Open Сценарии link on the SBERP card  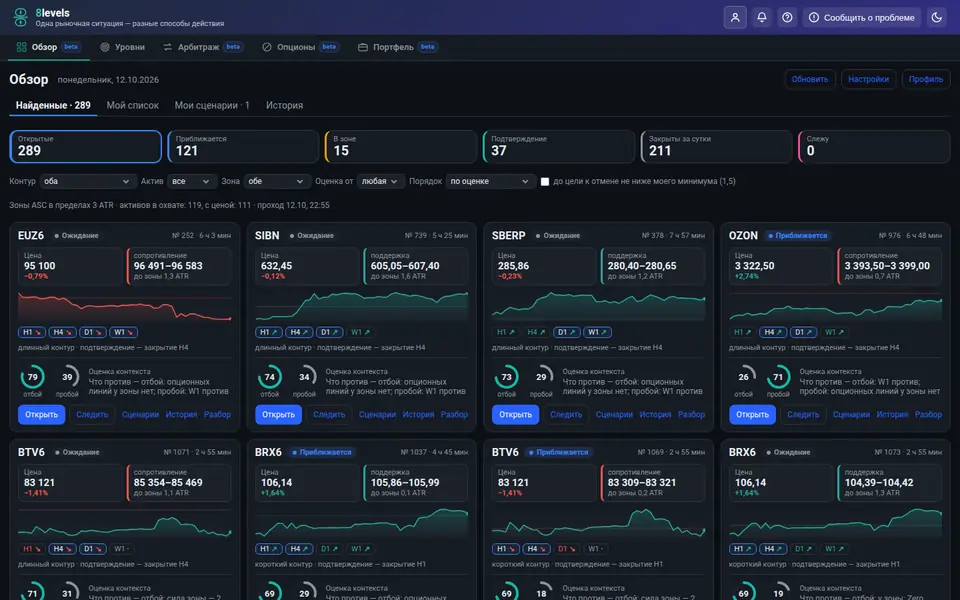[614, 414]
